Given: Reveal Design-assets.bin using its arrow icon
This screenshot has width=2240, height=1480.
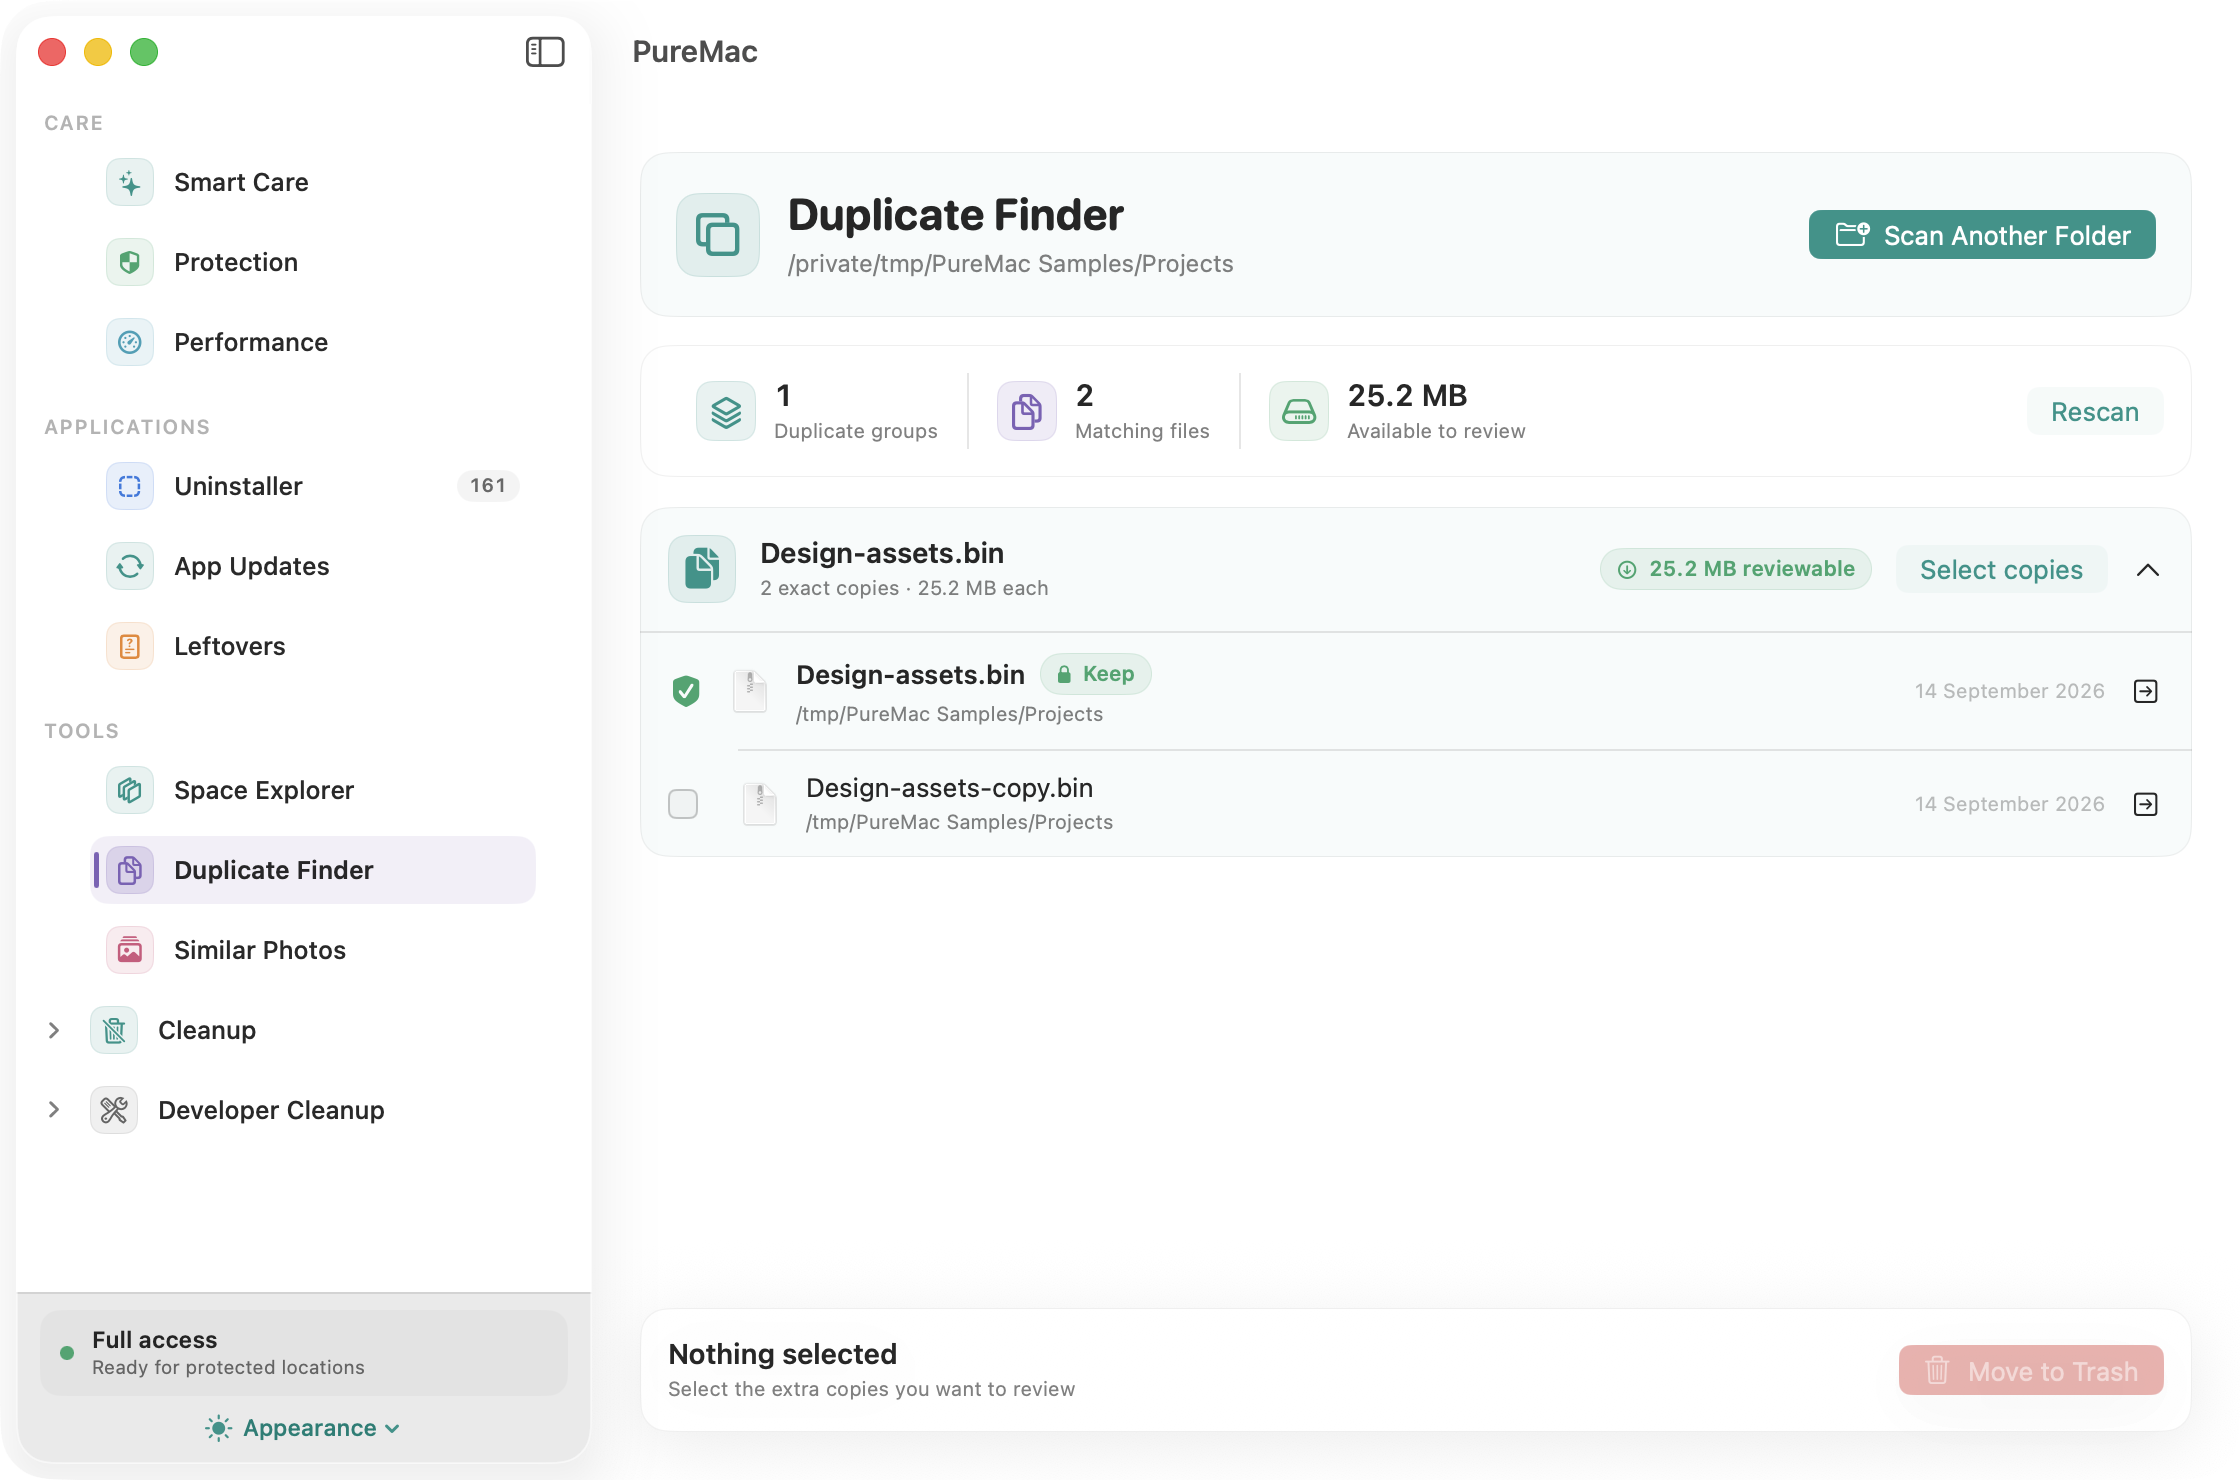Looking at the screenshot, I should pyautogui.click(x=2146, y=691).
